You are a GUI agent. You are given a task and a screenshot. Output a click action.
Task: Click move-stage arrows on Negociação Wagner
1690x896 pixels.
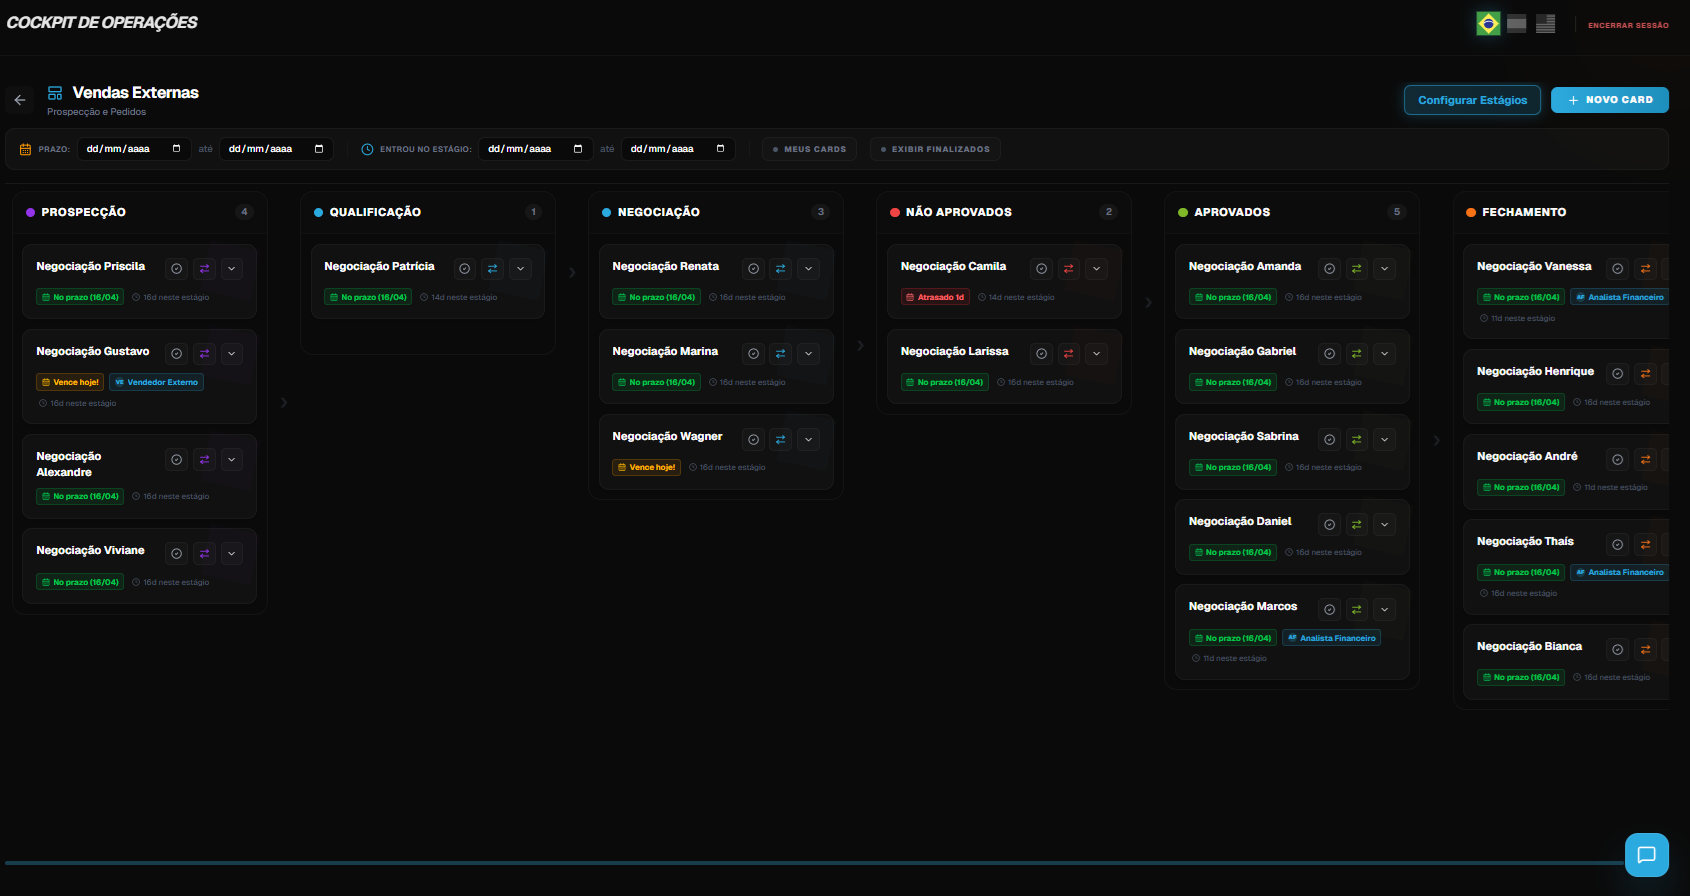(x=781, y=439)
